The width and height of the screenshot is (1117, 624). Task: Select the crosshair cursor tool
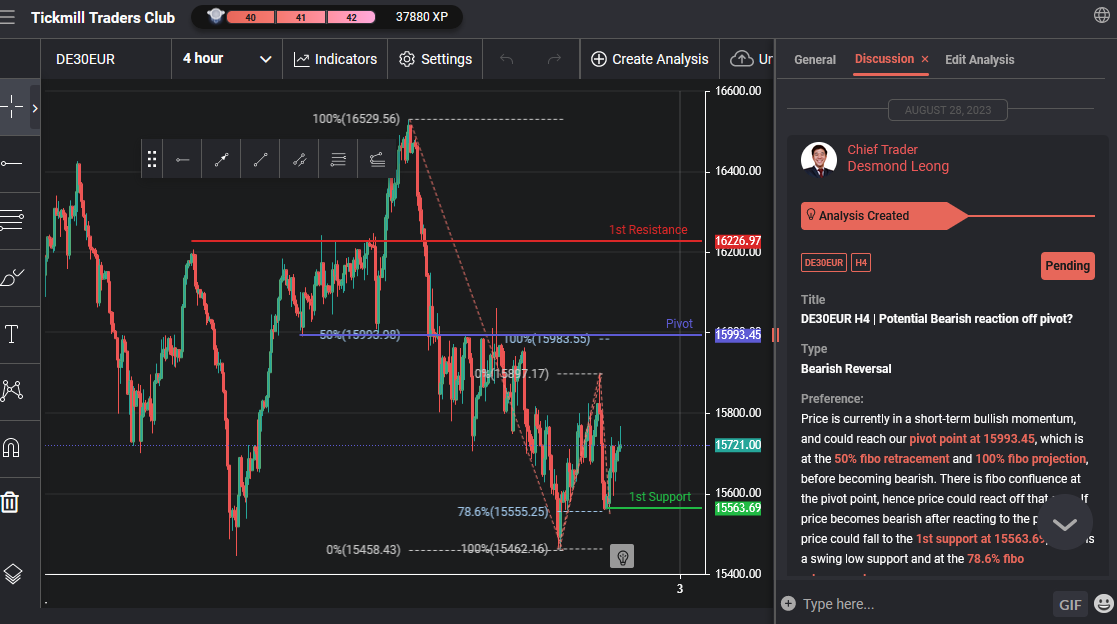(12, 108)
